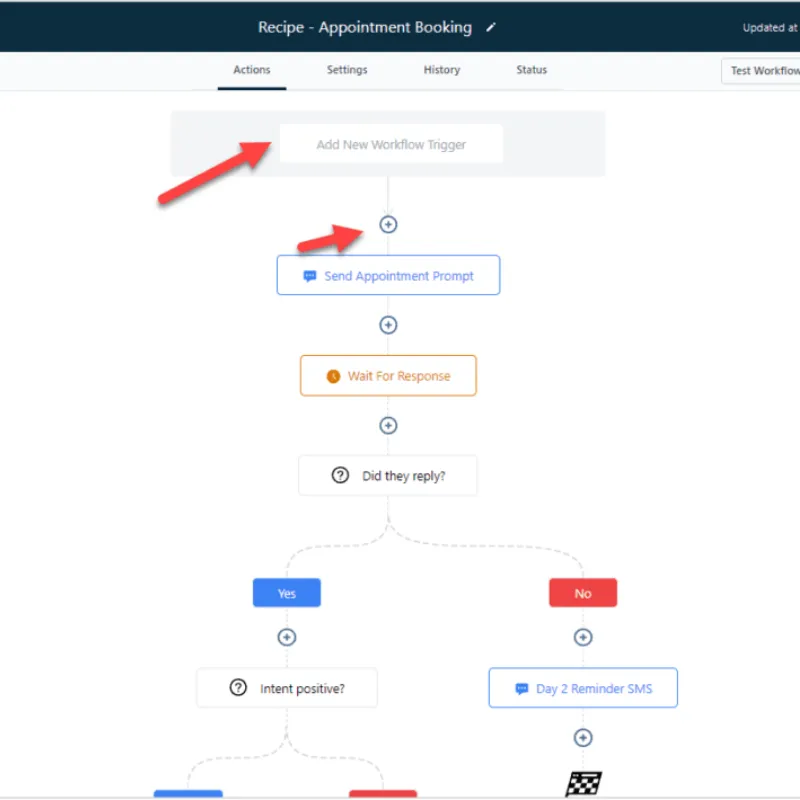Click the clock icon in Wait For Response
The height and width of the screenshot is (800, 800).
pos(333,377)
